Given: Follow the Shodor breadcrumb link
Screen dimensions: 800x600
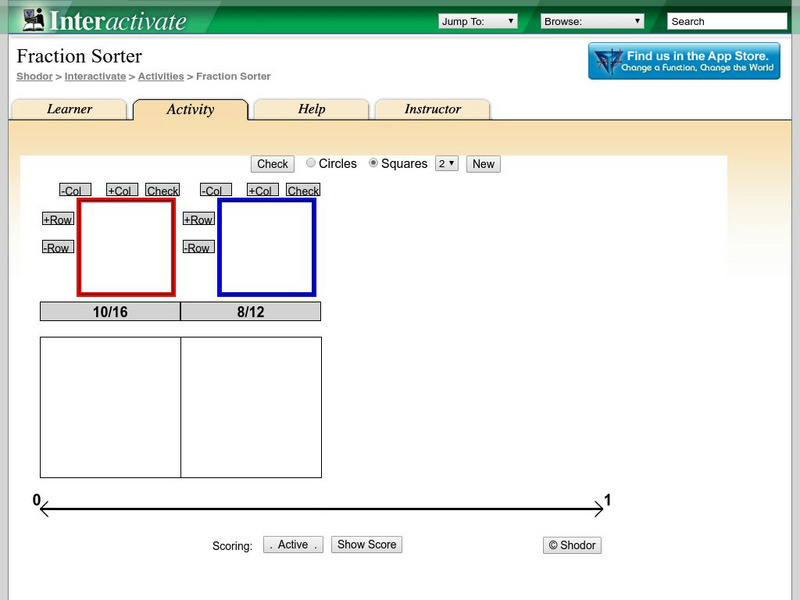Looking at the screenshot, I should click(x=34, y=76).
